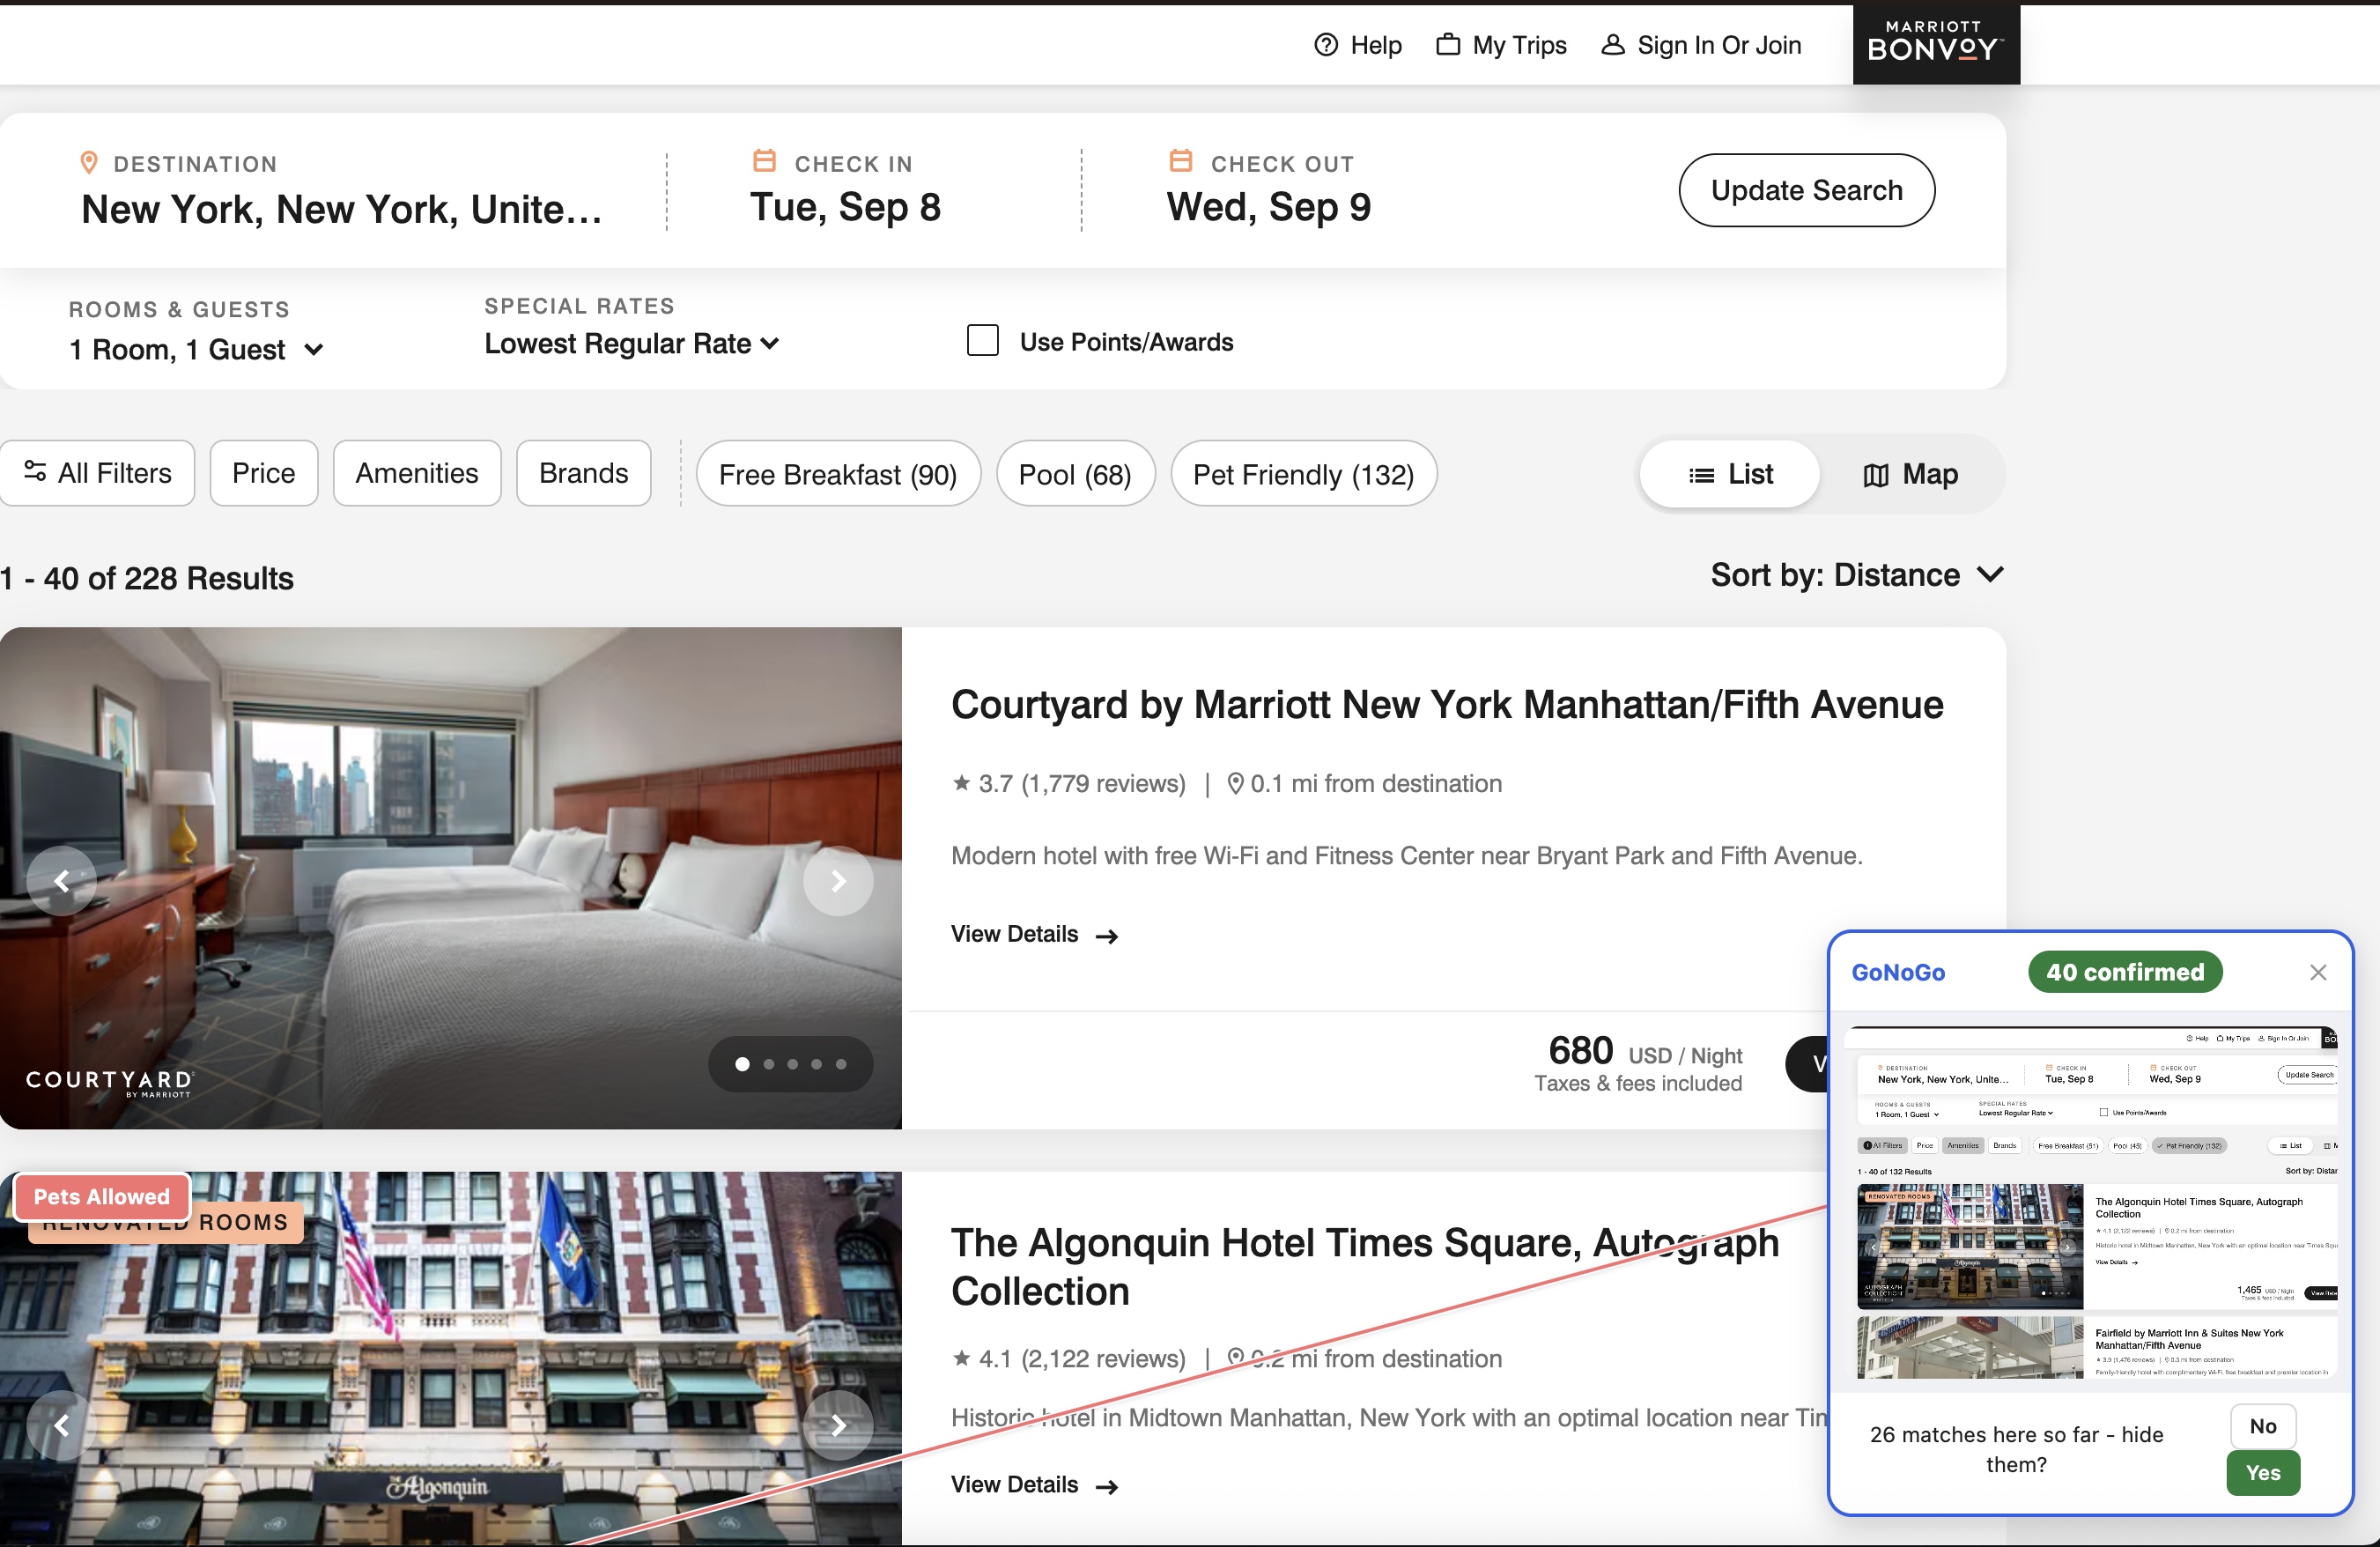
Task: Click Courtyard 3.7 (1,779 reviews) rating
Action: (x=1069, y=783)
